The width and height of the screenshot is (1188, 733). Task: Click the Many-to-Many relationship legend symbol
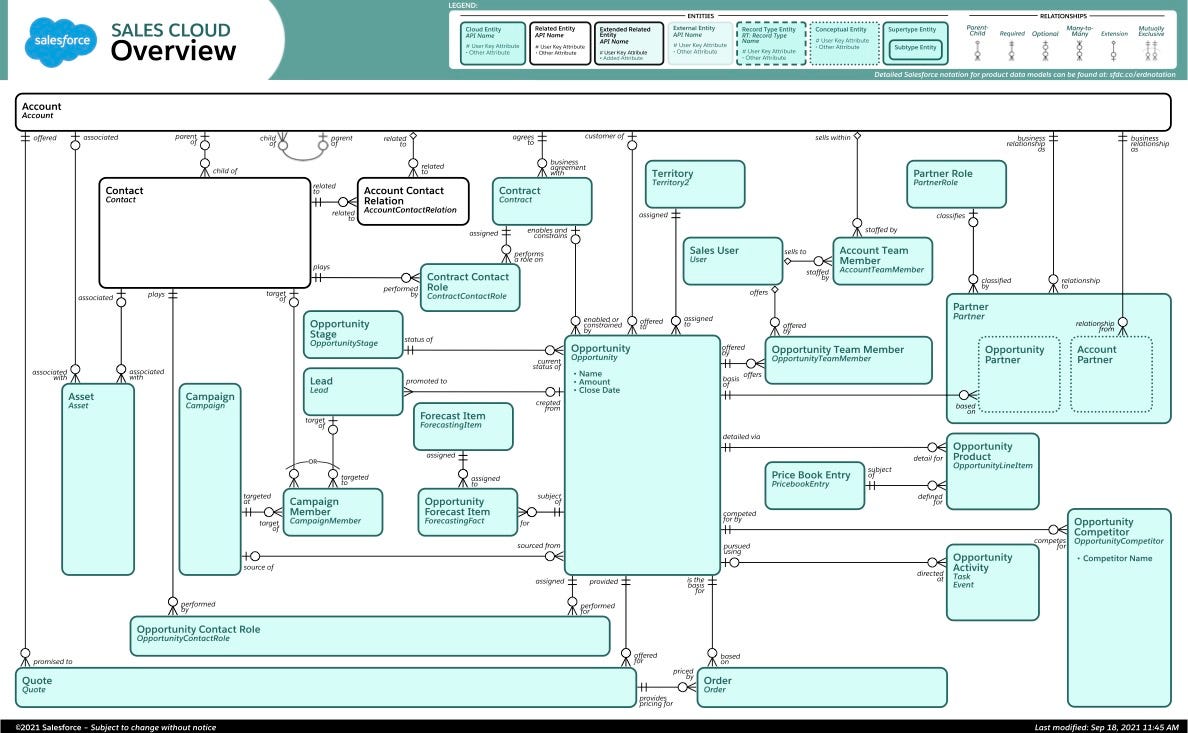pyautogui.click(x=1080, y=51)
